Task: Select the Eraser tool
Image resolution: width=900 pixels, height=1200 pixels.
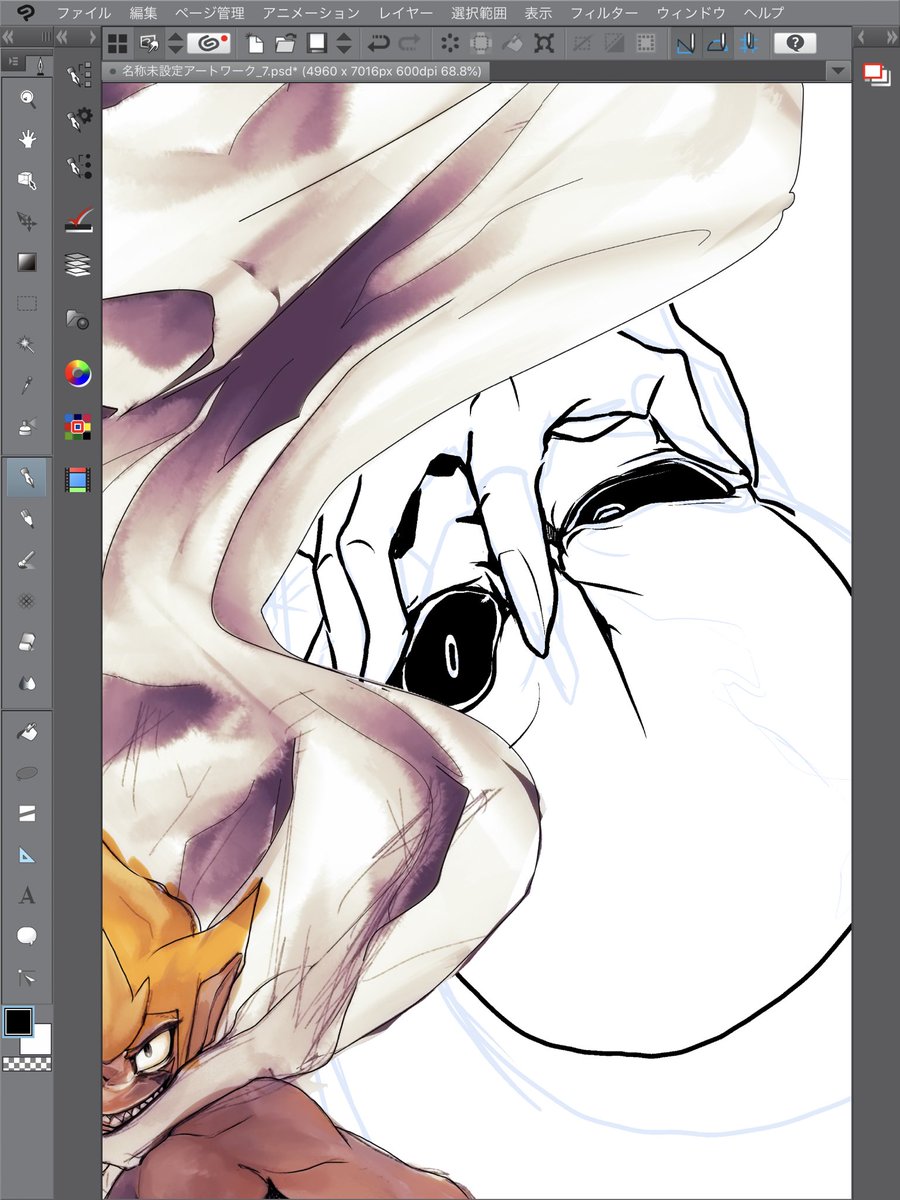Action: click(x=27, y=641)
